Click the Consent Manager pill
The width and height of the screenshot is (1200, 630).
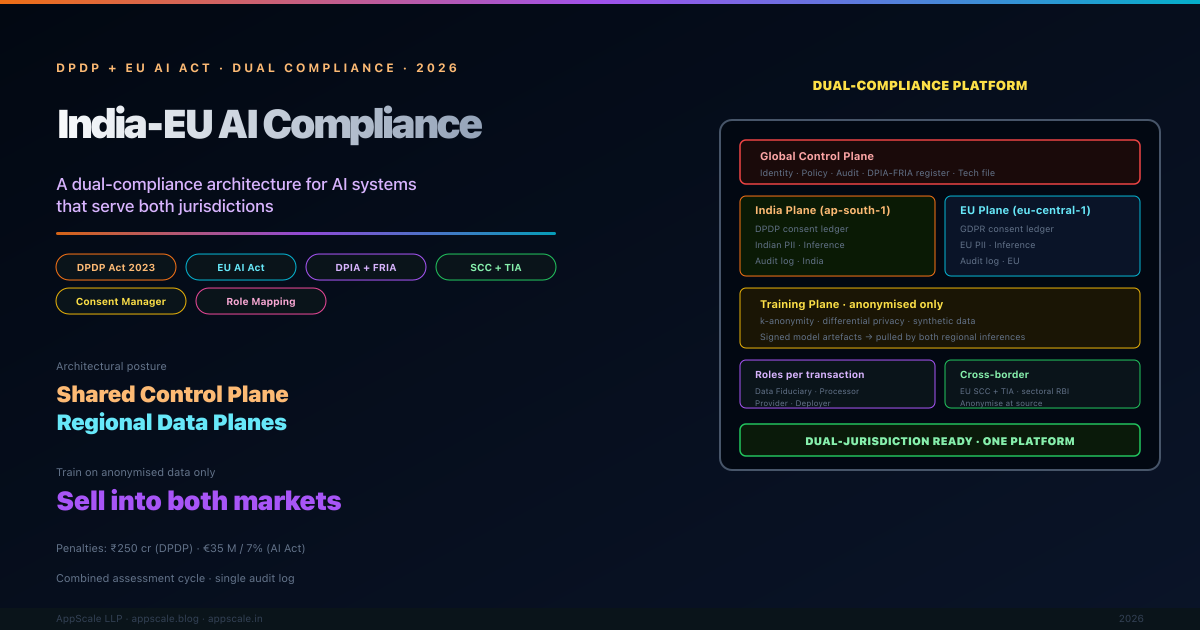[x=121, y=301]
